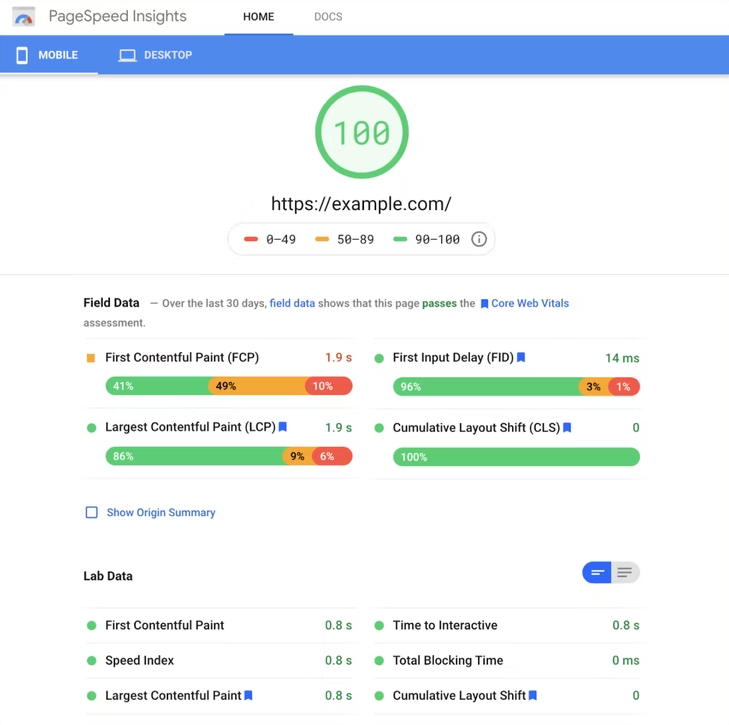Image resolution: width=729 pixels, height=725 pixels.
Task: Click the bookmark icon next to Lab Data Cumulative Layout Shift
Action: 533,695
